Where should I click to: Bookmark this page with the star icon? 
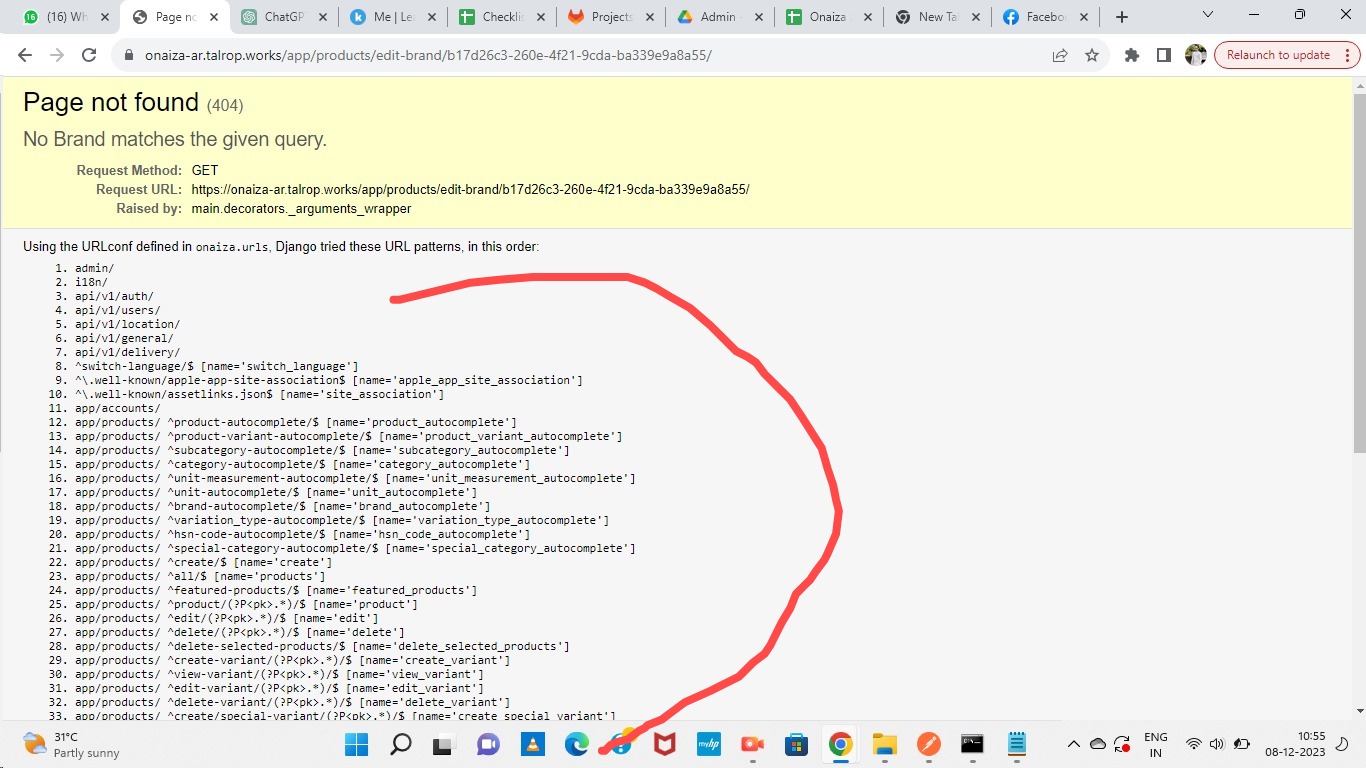pos(1092,56)
